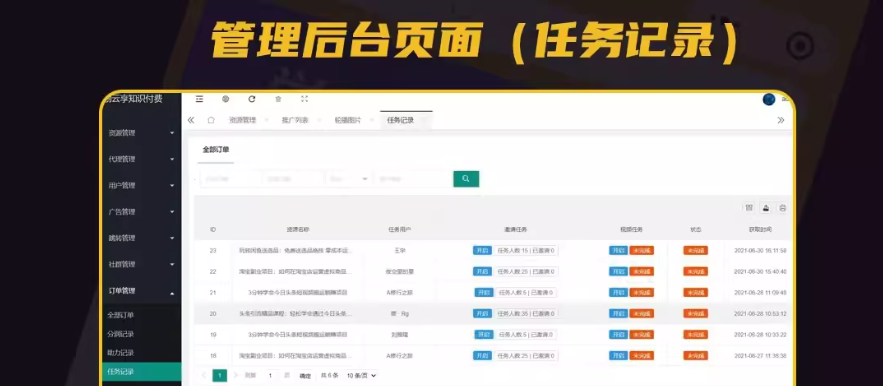This screenshot has width=883, height=386.
Task: Click the page number jump input field
Action: pos(271,375)
